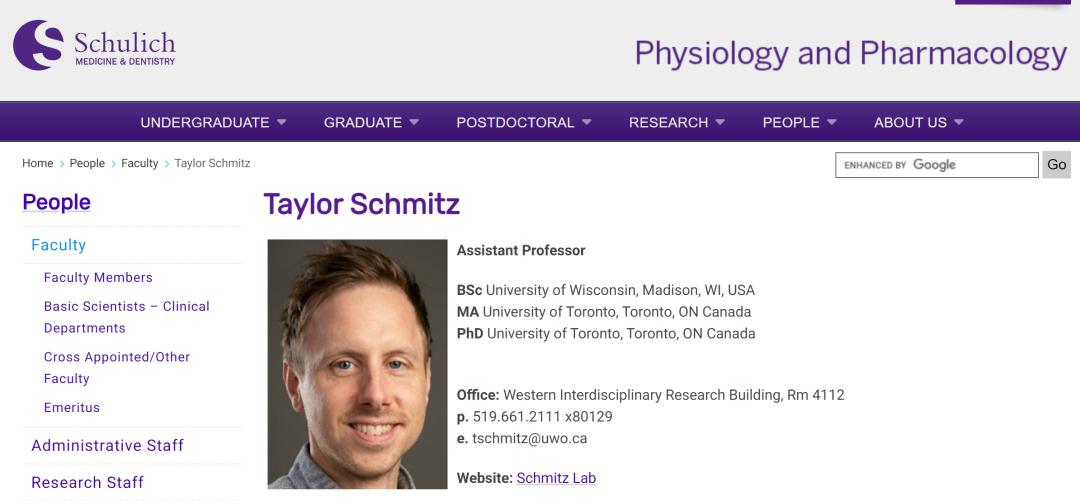Image resolution: width=1080 pixels, height=501 pixels.
Task: Visit the Schmitz Lab website link
Action: point(556,478)
